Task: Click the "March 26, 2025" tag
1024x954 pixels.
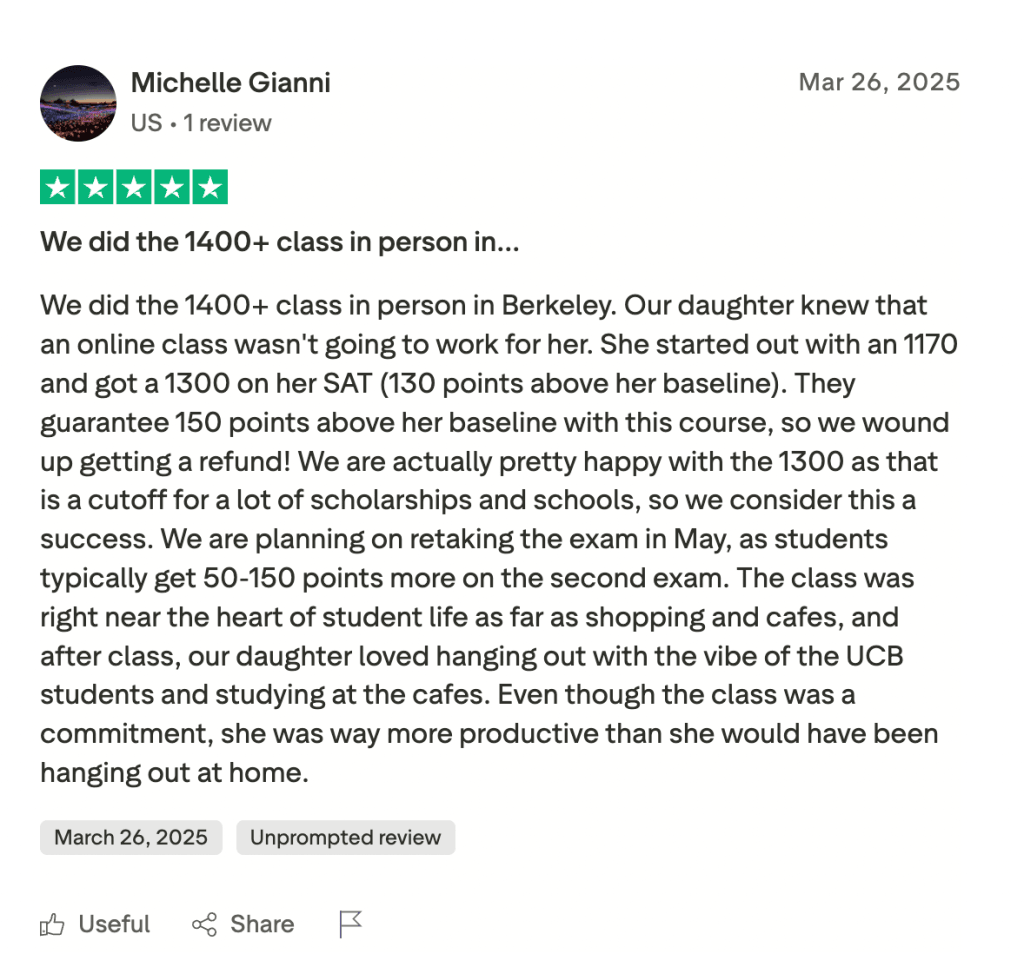Action: click(x=130, y=837)
